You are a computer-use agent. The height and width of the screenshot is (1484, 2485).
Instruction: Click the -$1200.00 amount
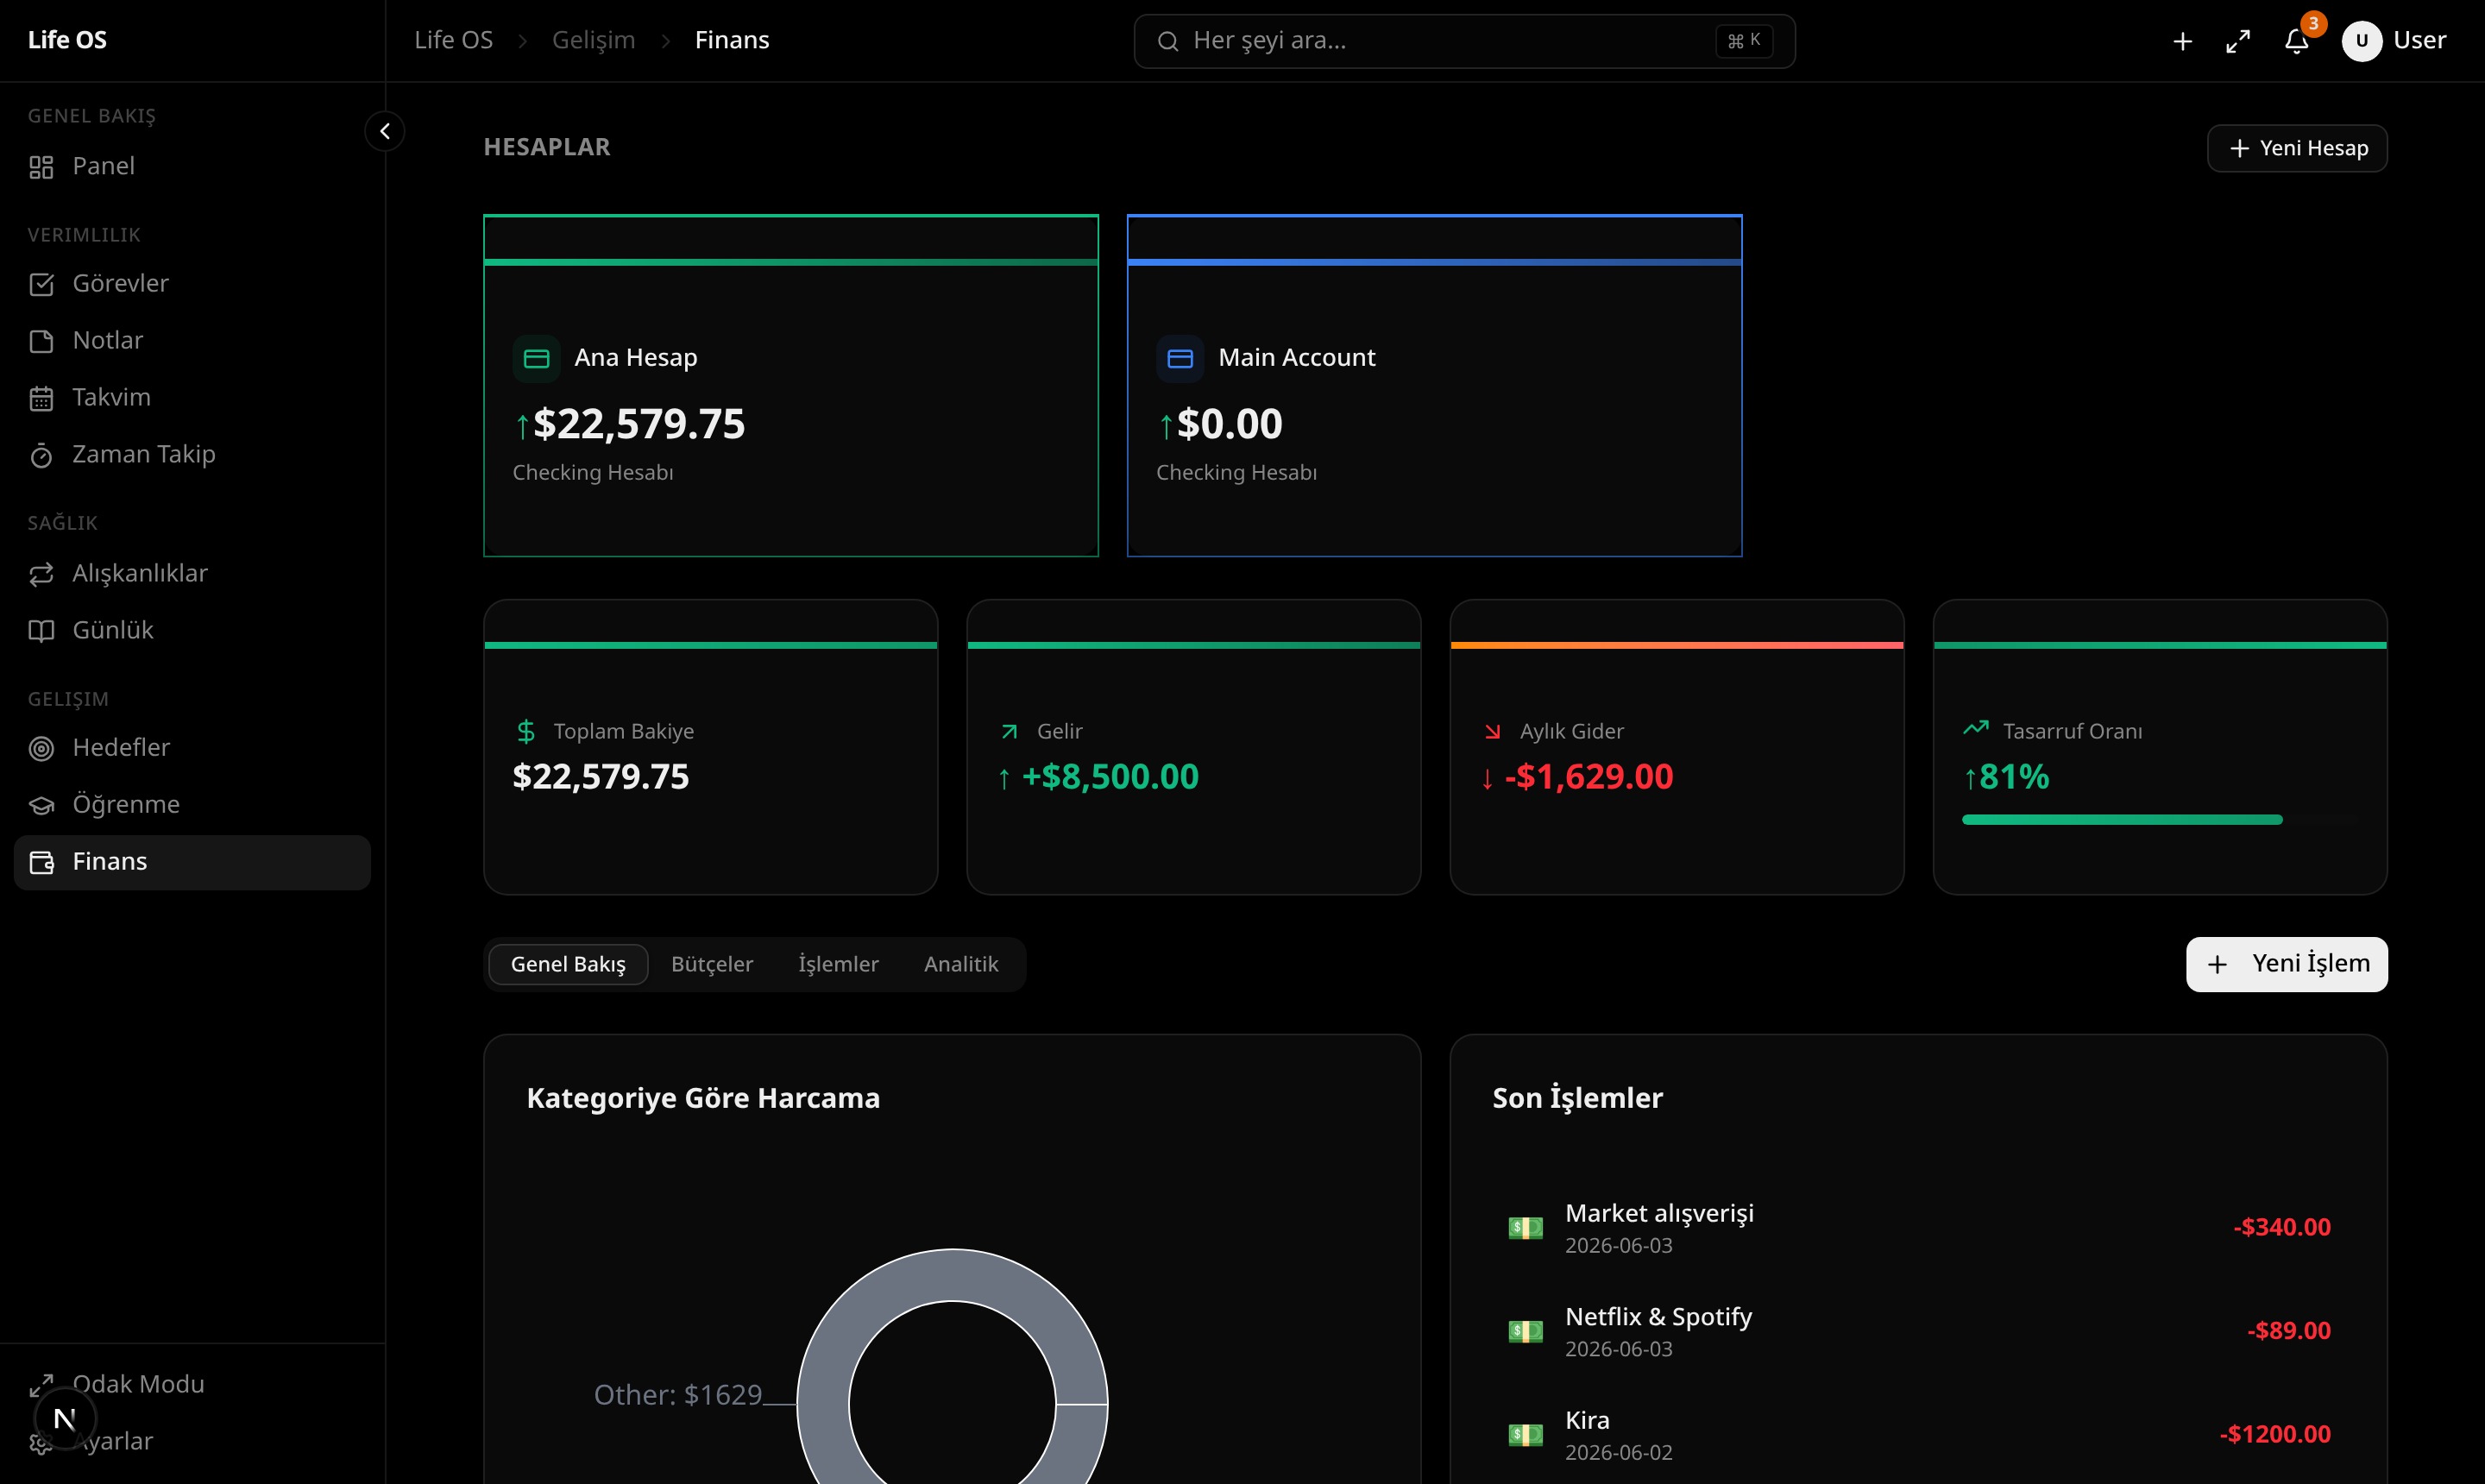pos(2275,1434)
